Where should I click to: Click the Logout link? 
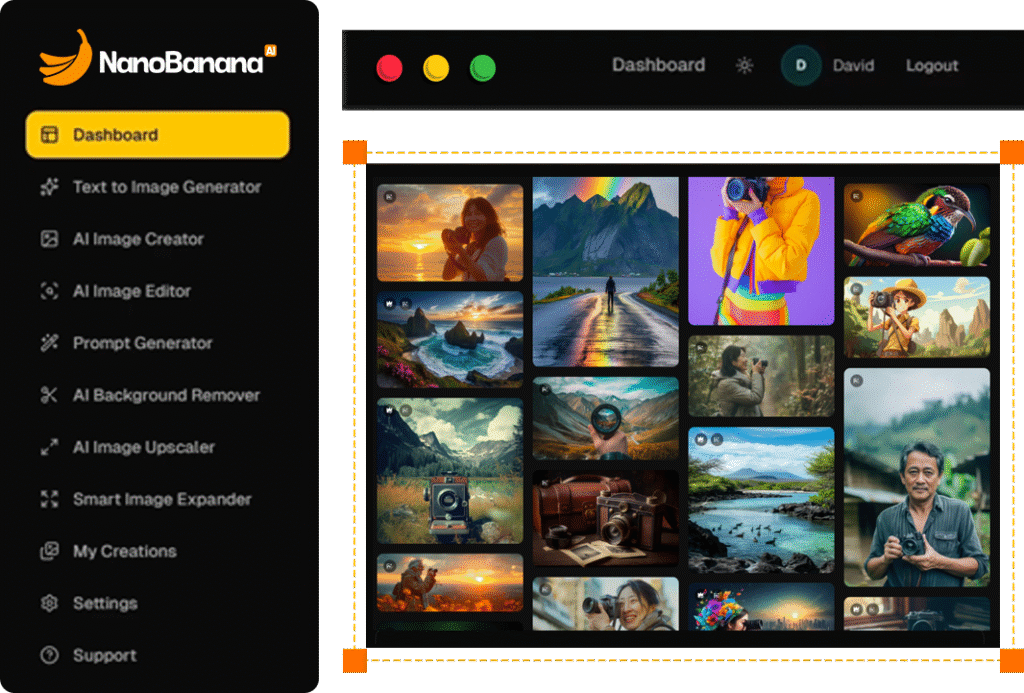tap(932, 66)
